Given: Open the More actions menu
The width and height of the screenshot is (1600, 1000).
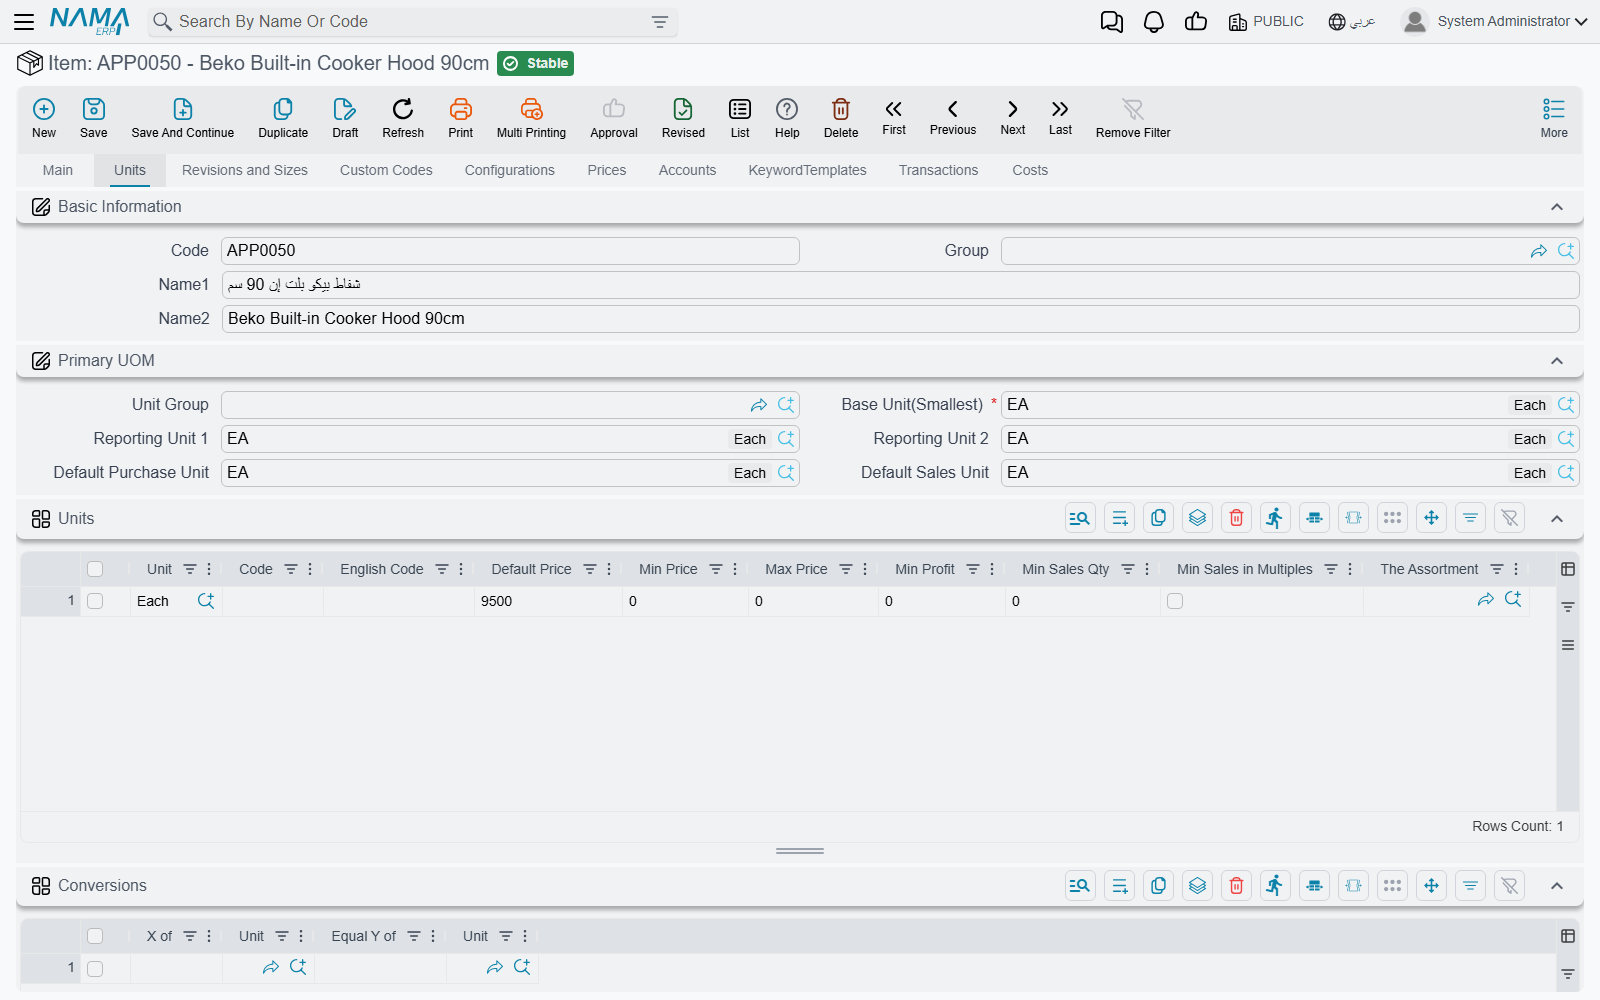Looking at the screenshot, I should coord(1554,118).
